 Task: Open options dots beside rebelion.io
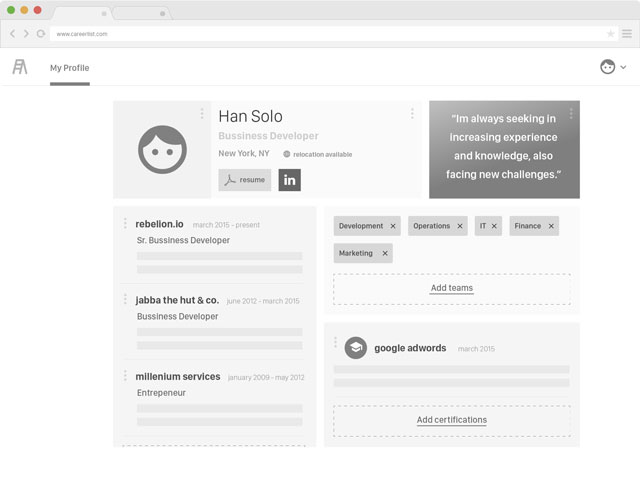pos(125,223)
